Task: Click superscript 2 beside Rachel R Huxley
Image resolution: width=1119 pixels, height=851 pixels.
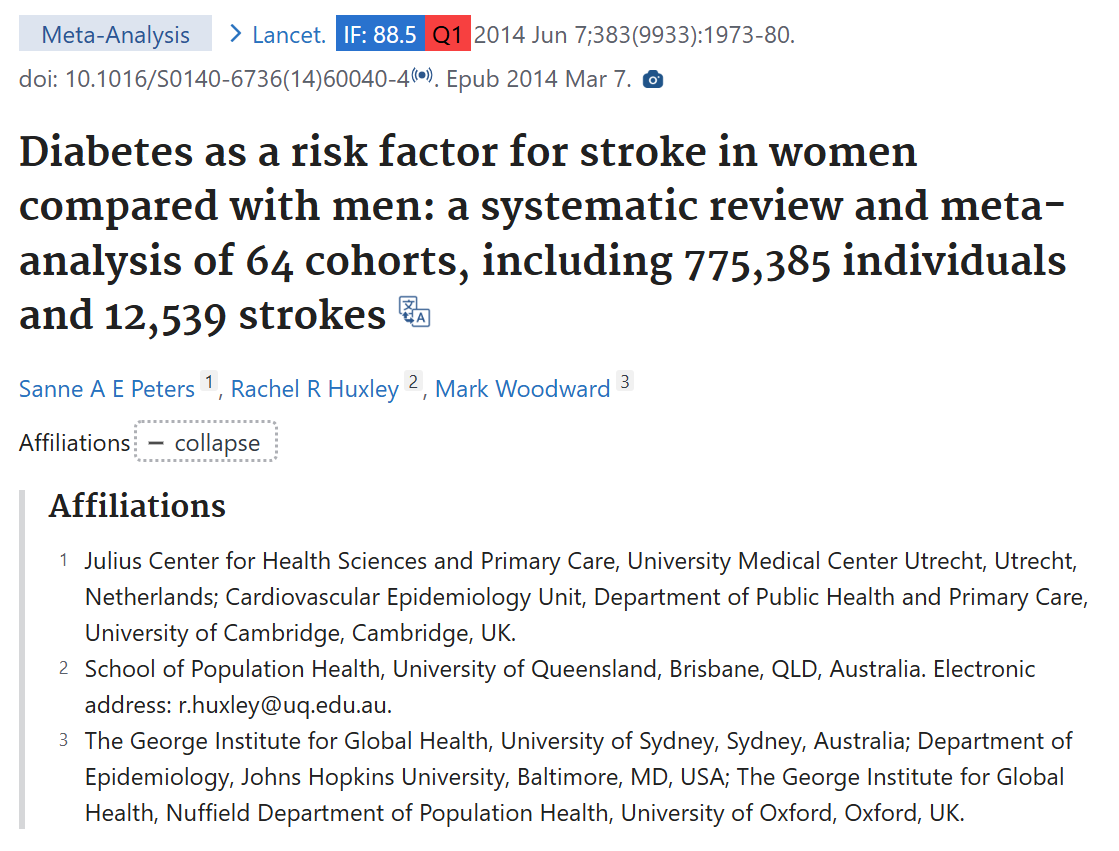Action: (x=414, y=382)
